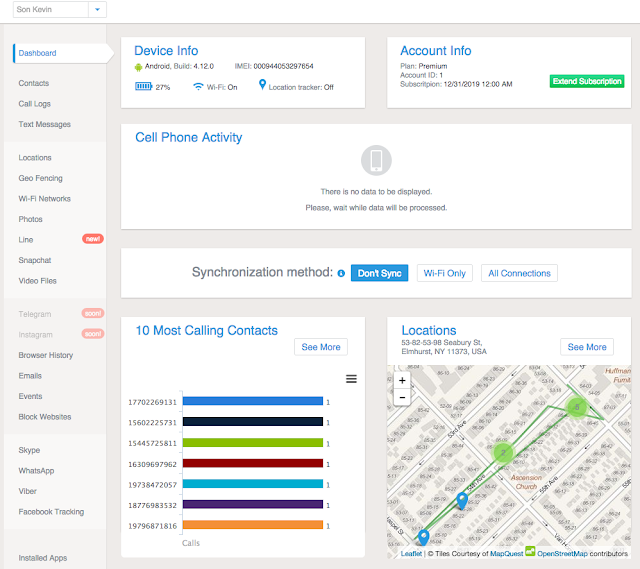640x569 pixels.
Task: Click the synchronization method info icon
Action: click(341, 273)
